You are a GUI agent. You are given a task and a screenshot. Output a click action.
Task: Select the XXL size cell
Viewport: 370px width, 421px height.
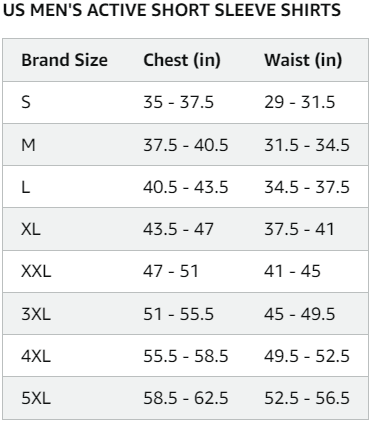pyautogui.click(x=36, y=271)
